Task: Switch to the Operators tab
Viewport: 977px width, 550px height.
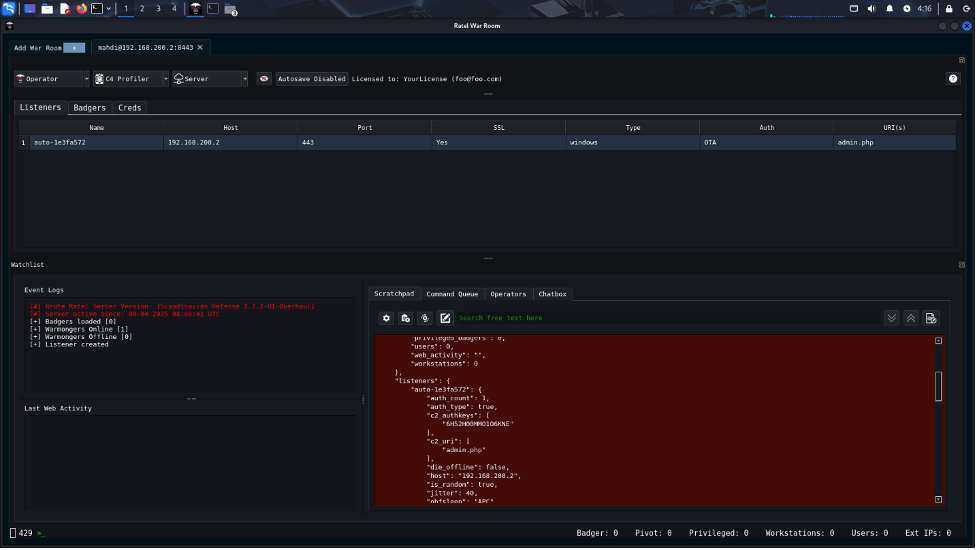Action: pyautogui.click(x=508, y=294)
